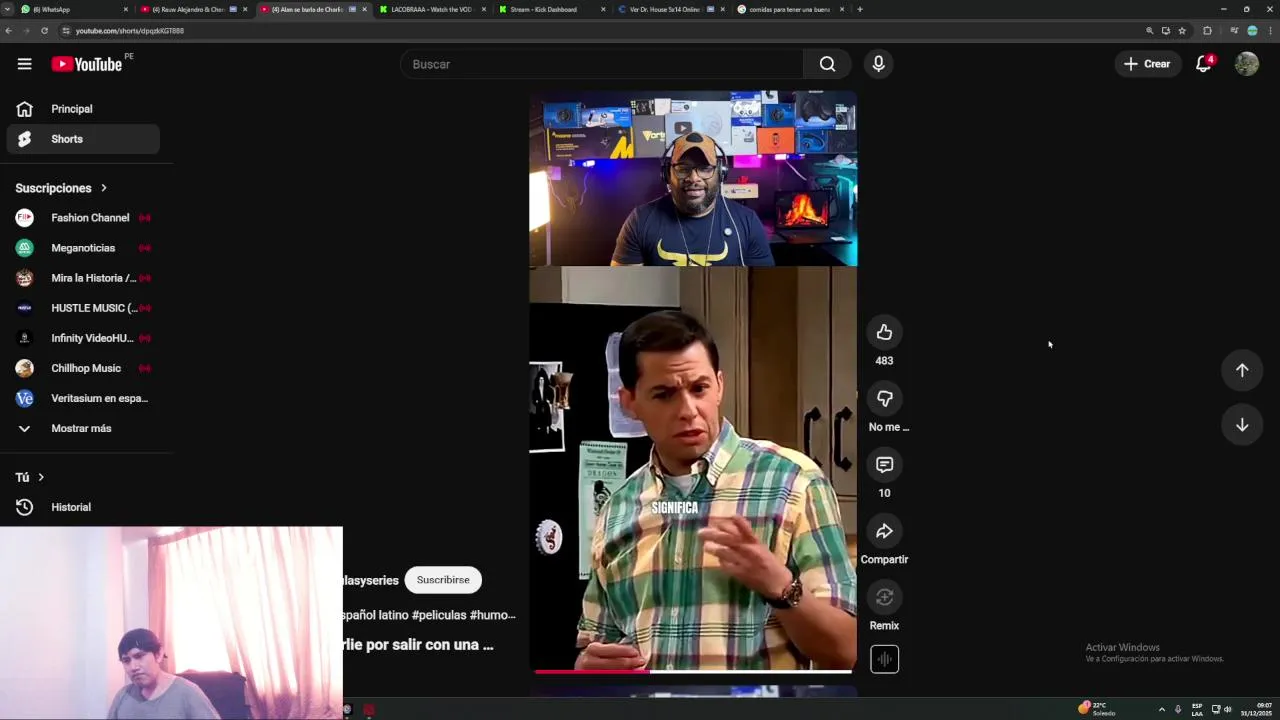This screenshot has height=720, width=1280.
Task: Open a new browser tab
Action: [860, 9]
